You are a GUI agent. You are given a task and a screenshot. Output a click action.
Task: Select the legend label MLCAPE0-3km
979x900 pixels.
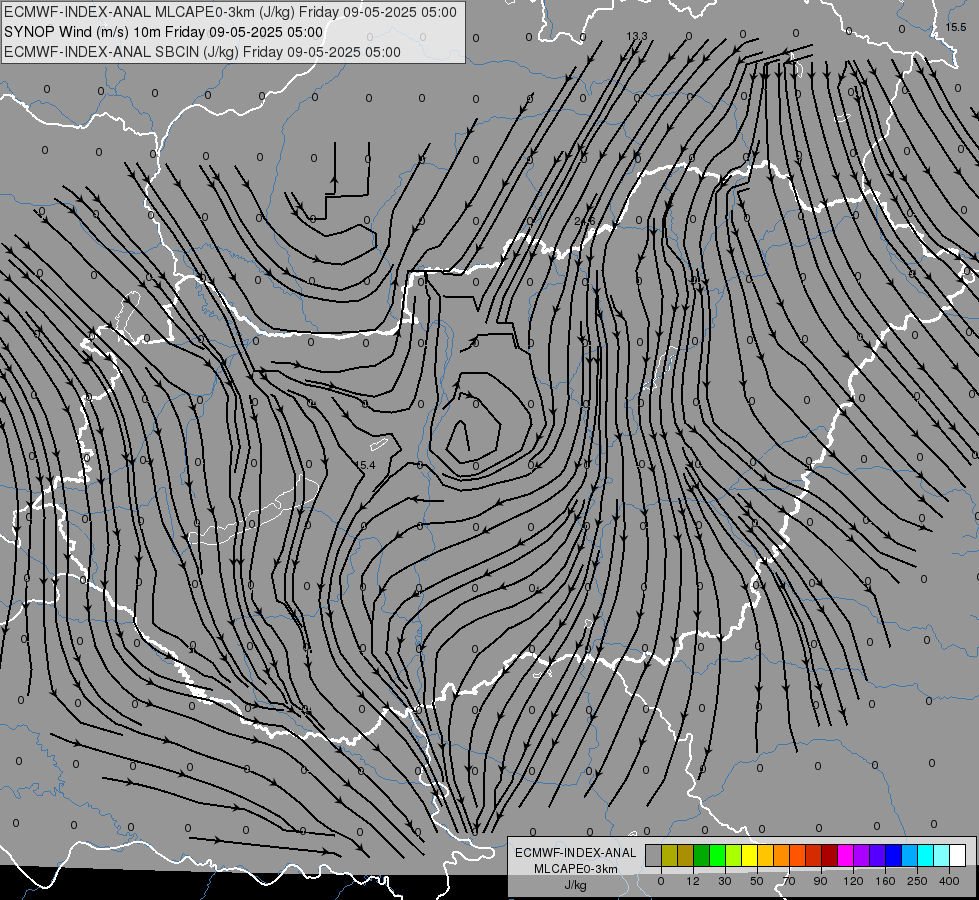(x=576, y=869)
